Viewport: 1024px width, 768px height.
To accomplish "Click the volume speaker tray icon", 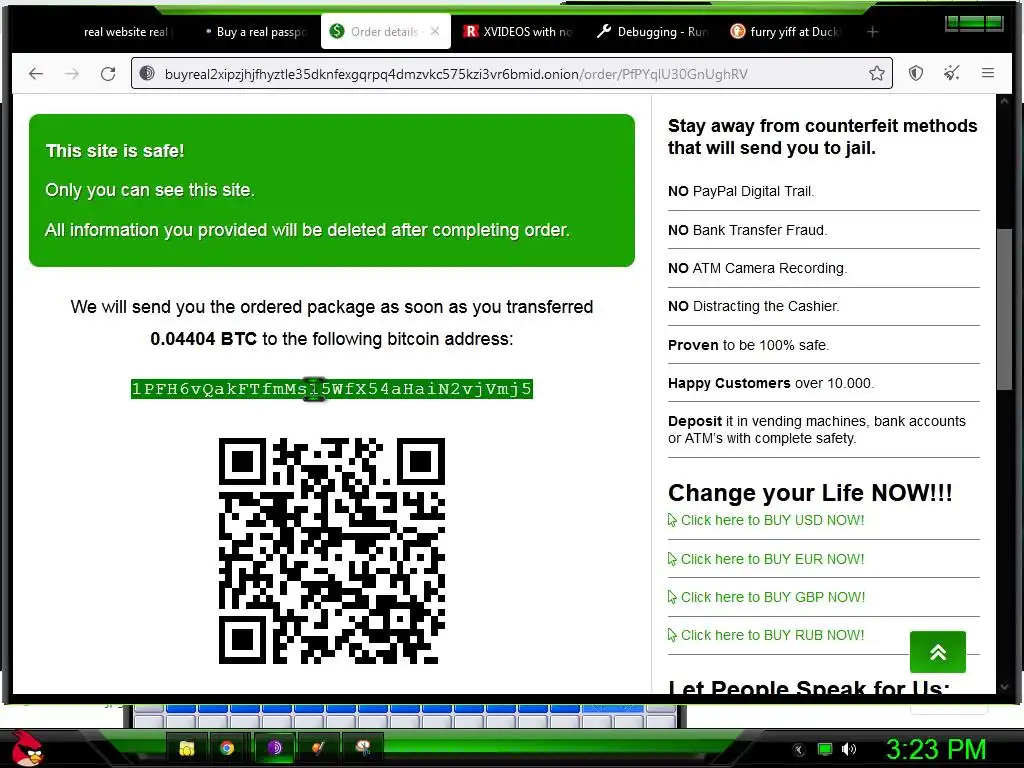I will (848, 749).
